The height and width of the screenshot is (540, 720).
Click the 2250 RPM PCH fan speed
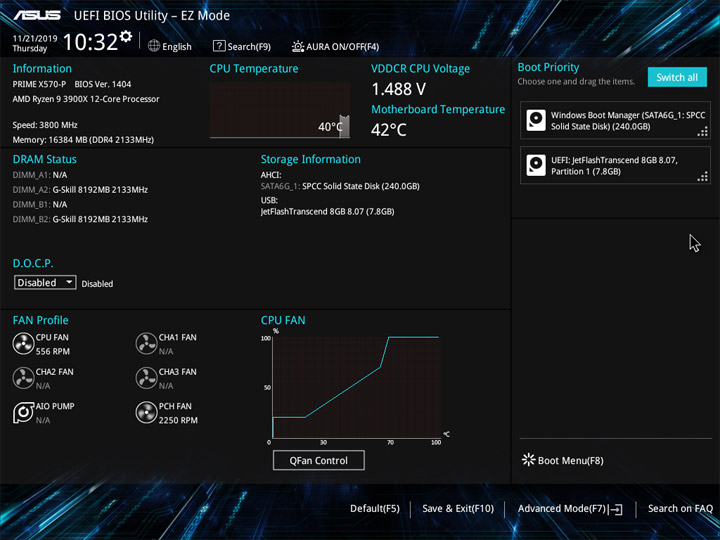point(178,420)
